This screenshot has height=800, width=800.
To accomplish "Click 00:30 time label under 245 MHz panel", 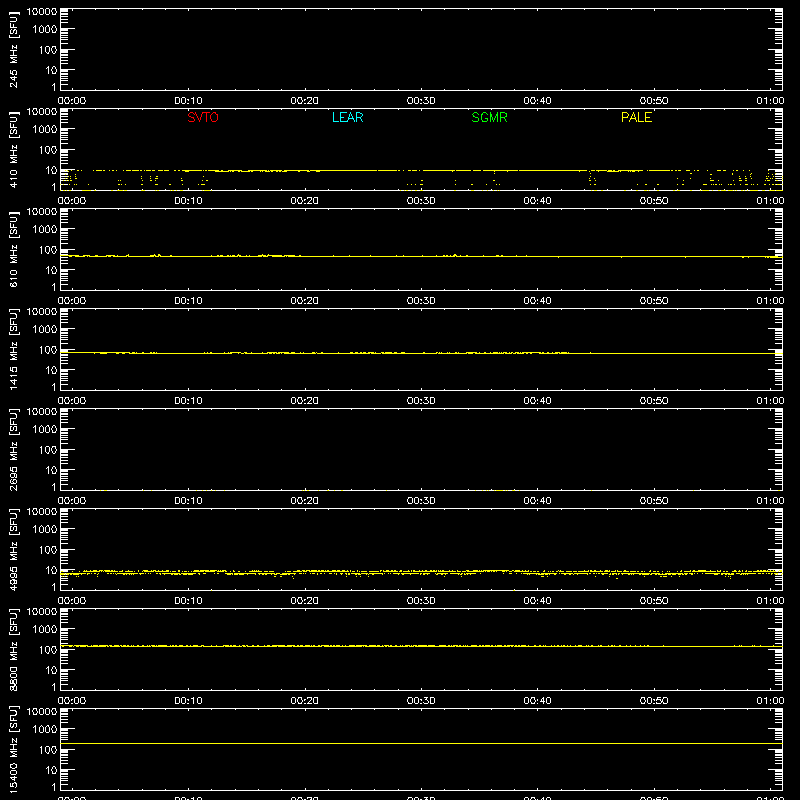I will point(421,101).
